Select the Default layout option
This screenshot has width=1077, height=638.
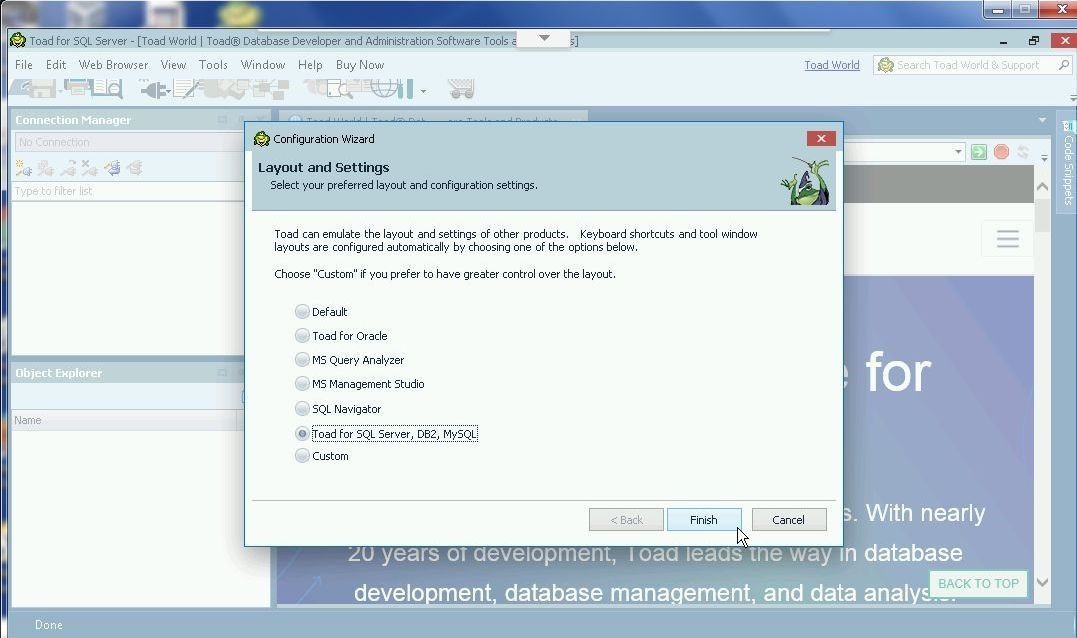321,312
